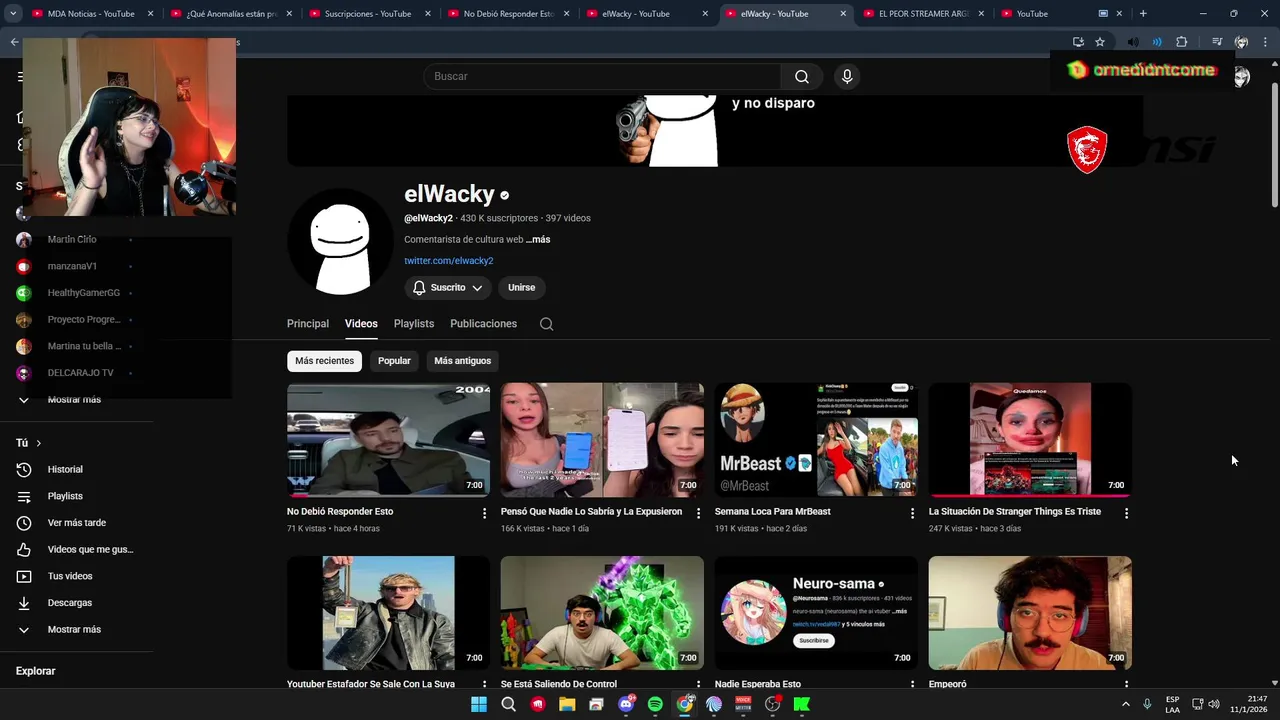Open the new tab plus button

click(x=1143, y=14)
